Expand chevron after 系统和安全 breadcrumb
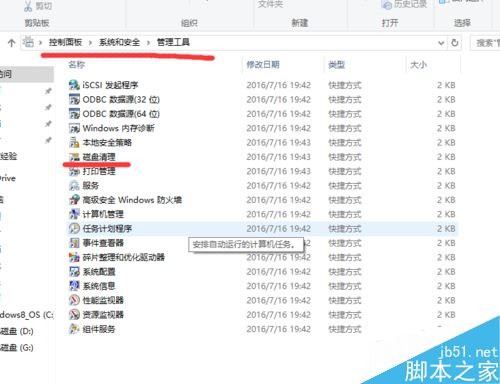 (x=148, y=43)
